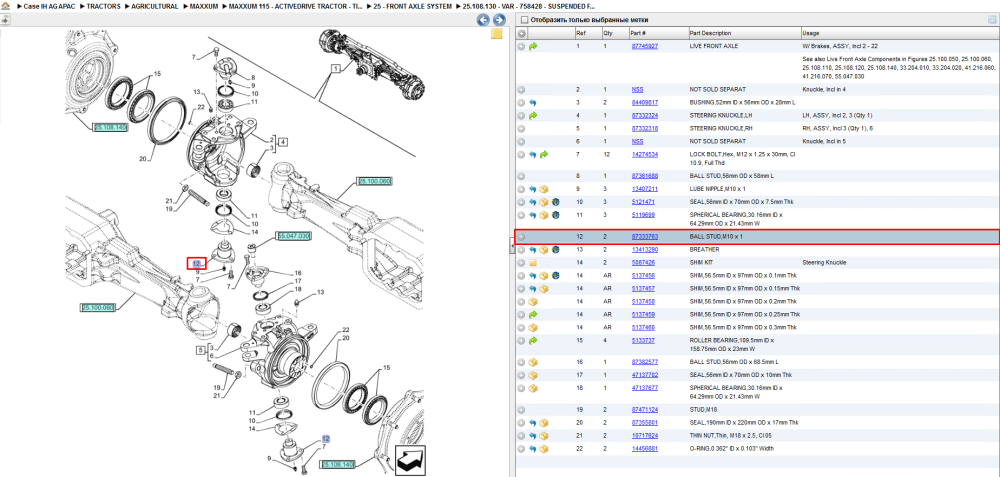Click globe icon on BREATHER row
Viewport: 1000px width, 477px height.
(x=556, y=249)
